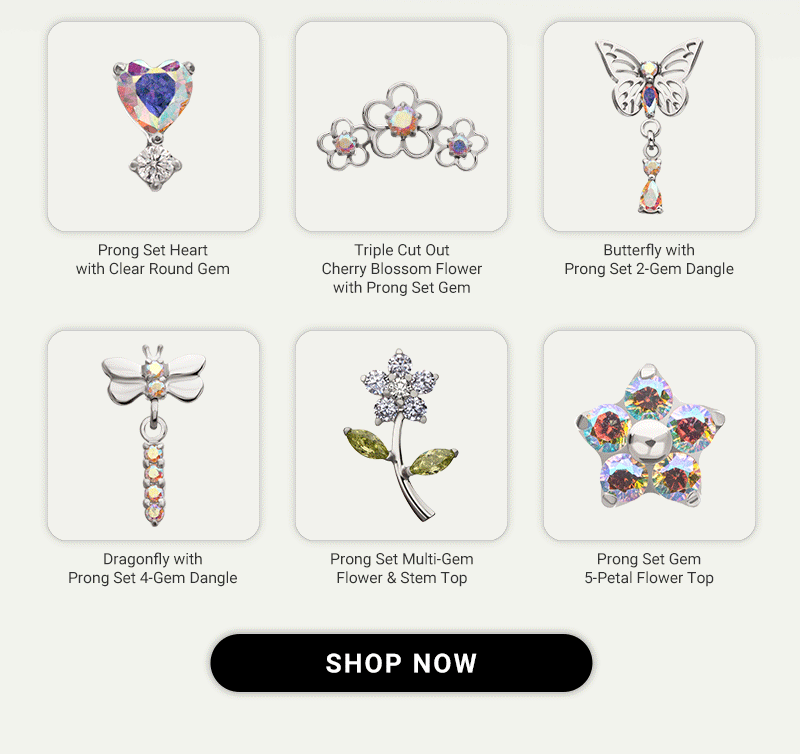Open the Triple Cherry Blossom Flower image
The height and width of the screenshot is (754, 800).
[402, 126]
